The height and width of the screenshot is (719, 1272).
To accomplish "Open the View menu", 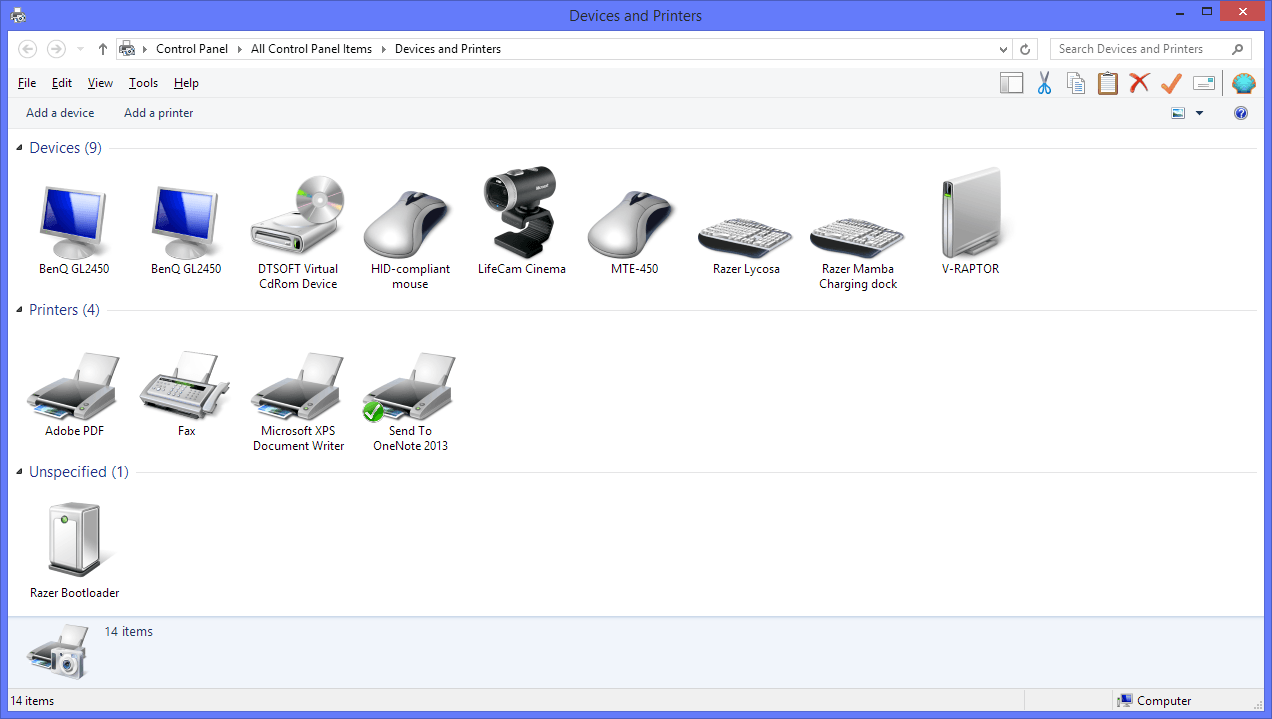I will [100, 83].
